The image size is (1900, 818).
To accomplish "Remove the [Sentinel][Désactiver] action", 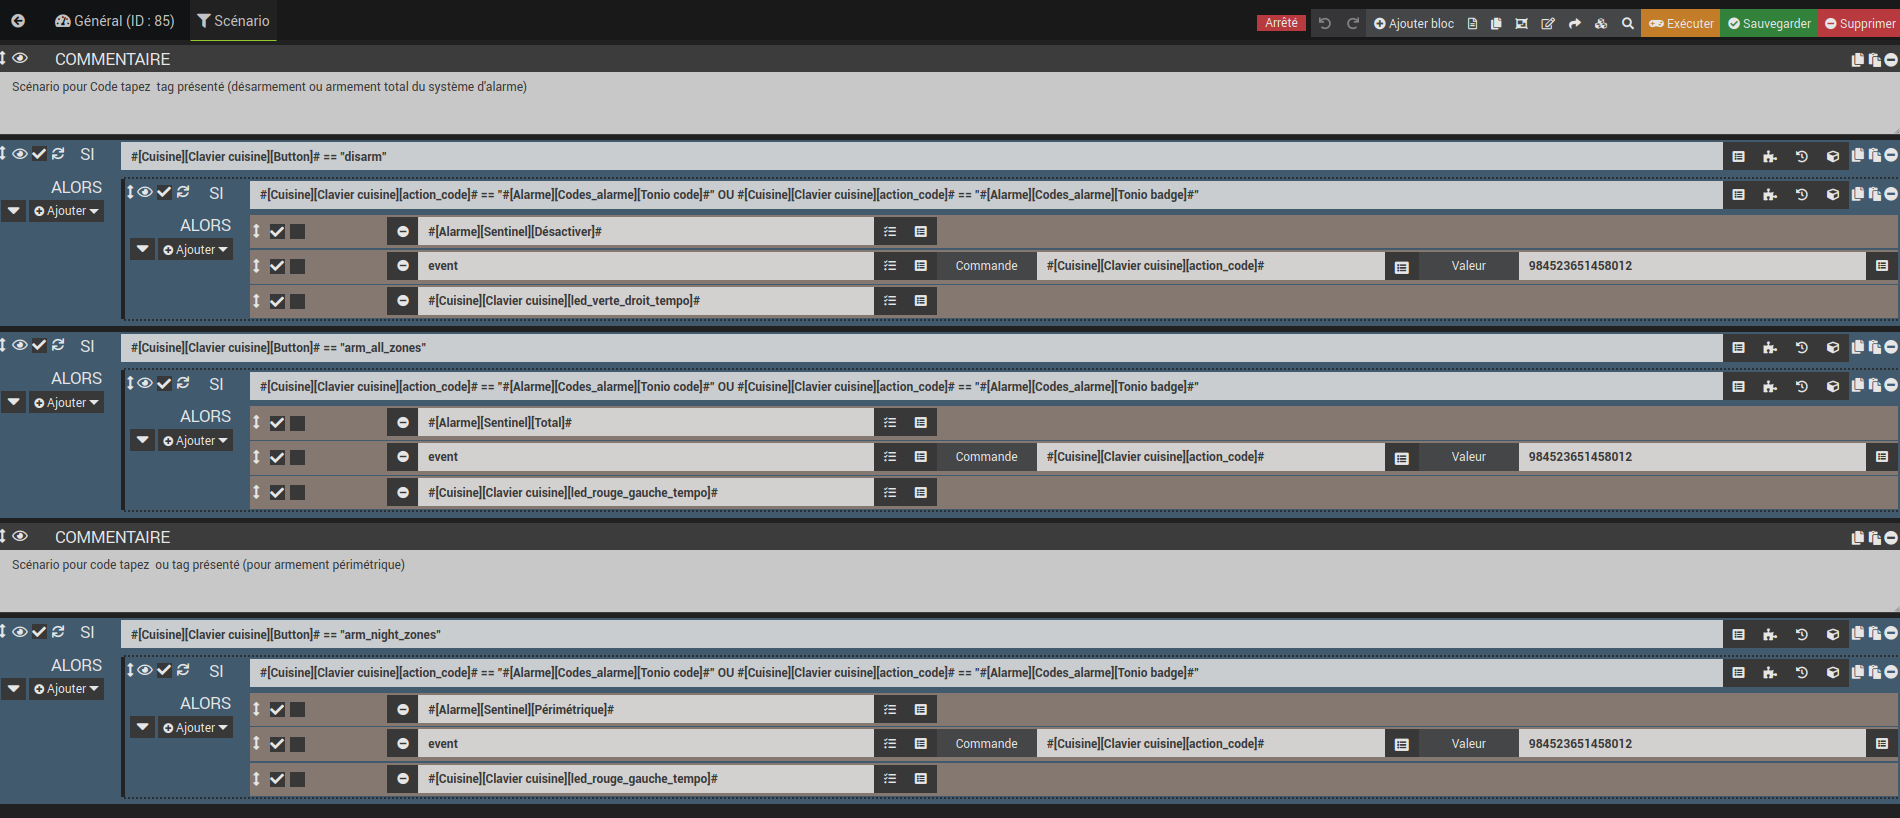I will click(x=403, y=232).
